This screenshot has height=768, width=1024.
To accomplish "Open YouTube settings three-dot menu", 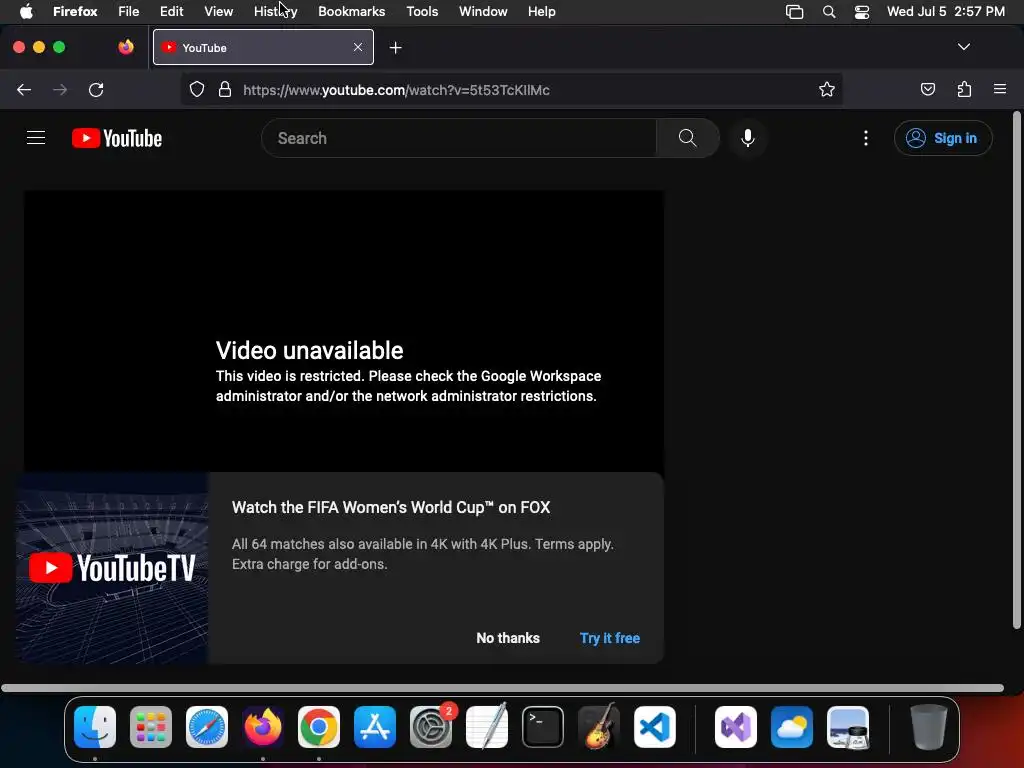I will (x=865, y=138).
